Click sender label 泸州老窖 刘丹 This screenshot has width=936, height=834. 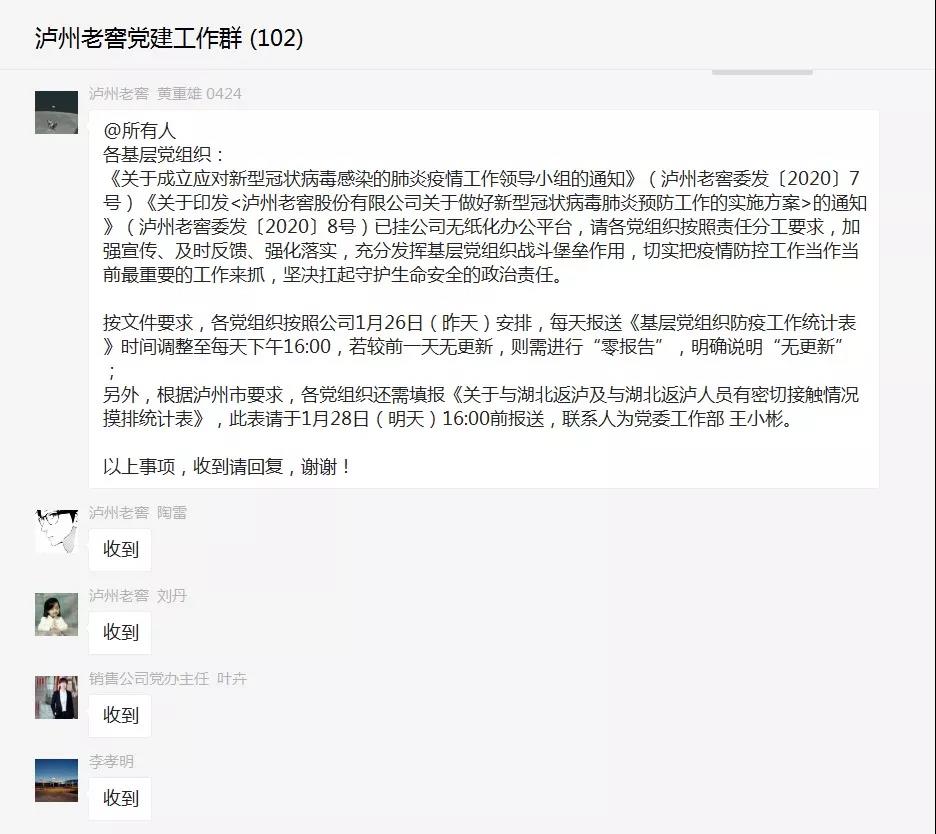(x=138, y=596)
